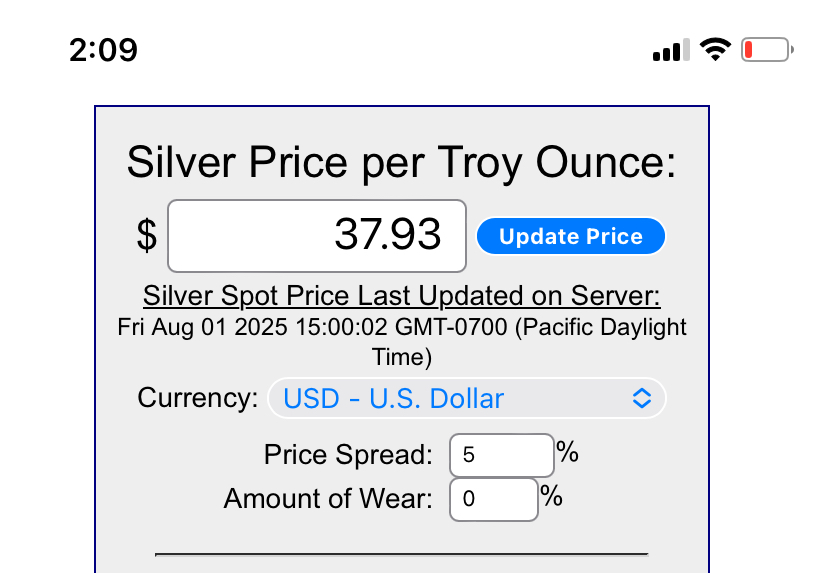Tap the cellular signal bars icon
The image size is (828, 573).
click(x=670, y=50)
